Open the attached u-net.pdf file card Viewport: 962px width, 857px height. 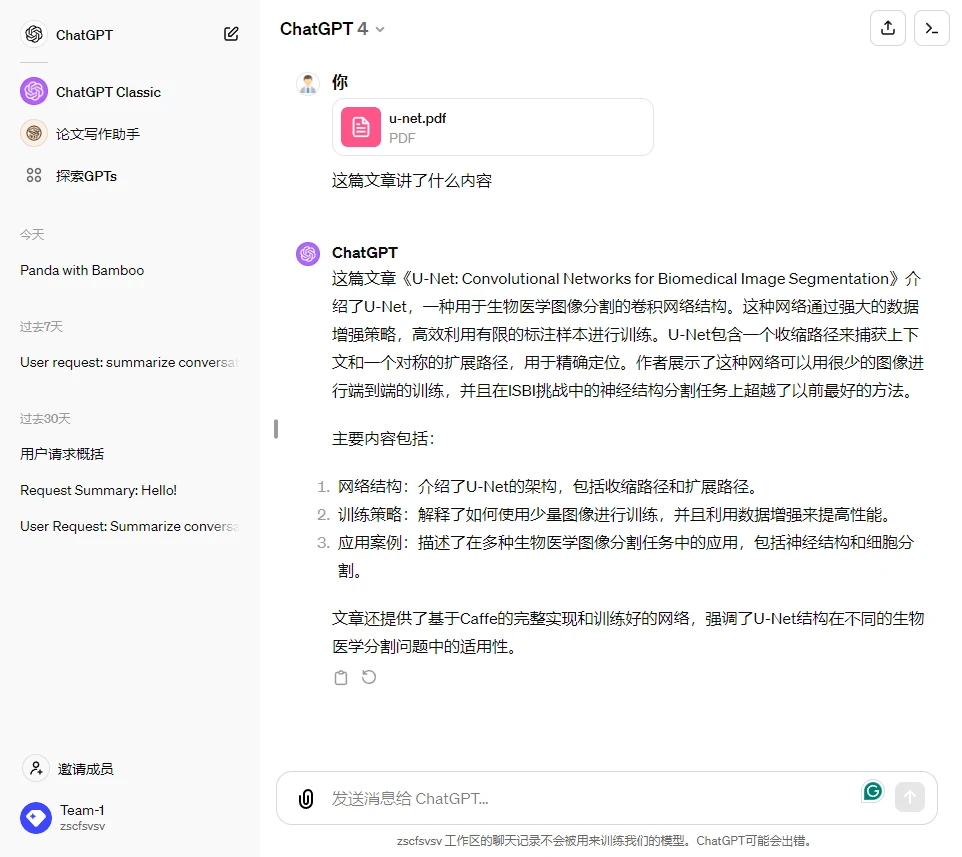tap(493, 127)
